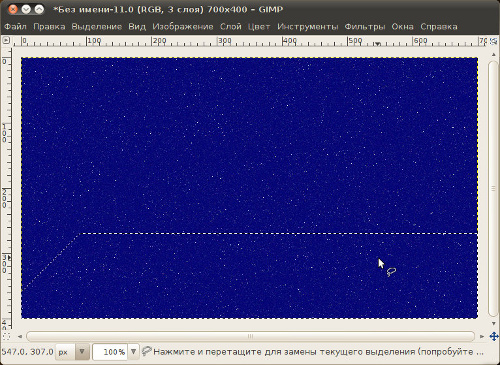The width and height of the screenshot is (500, 365).
Task: Click the scroll right arrow
Action: [482, 336]
